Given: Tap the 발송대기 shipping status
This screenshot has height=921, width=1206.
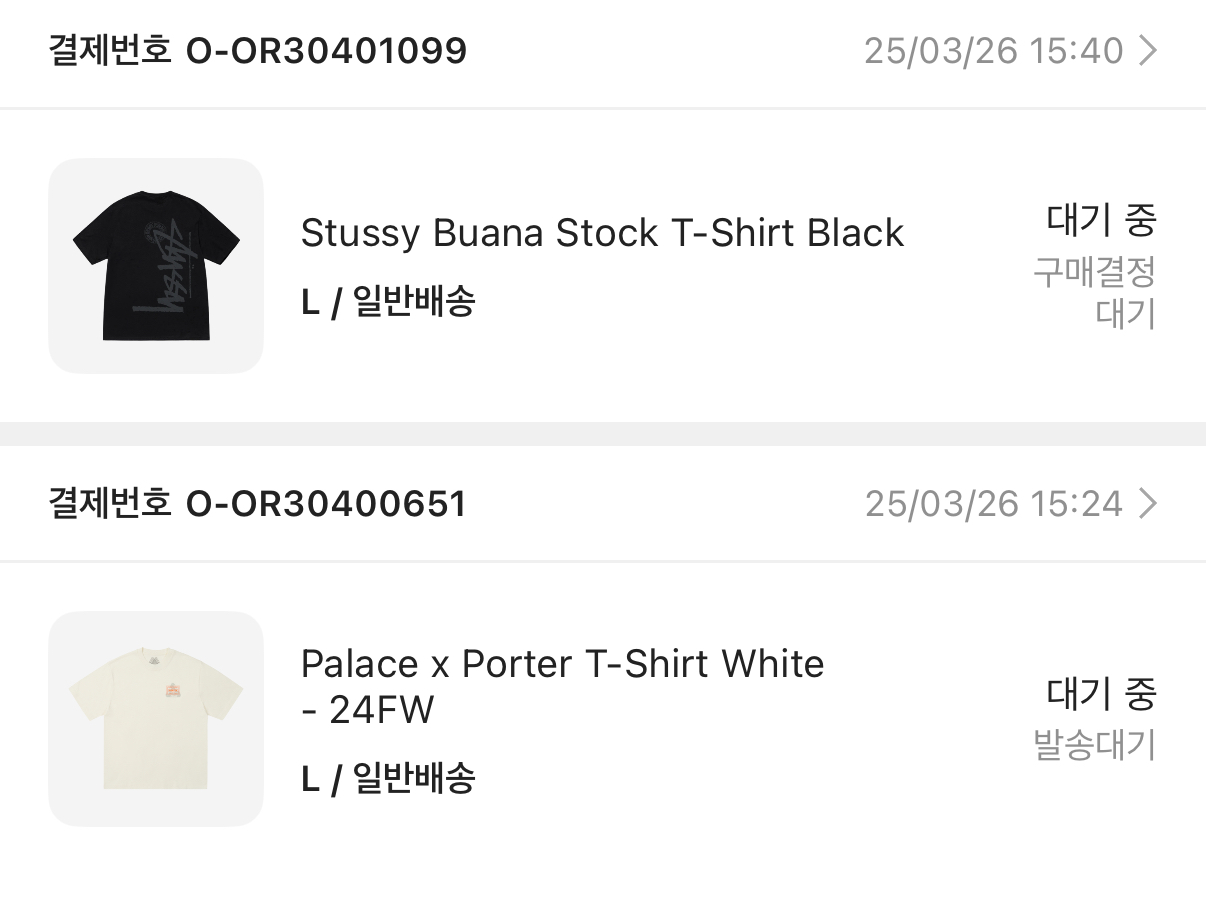Looking at the screenshot, I should (x=1094, y=745).
